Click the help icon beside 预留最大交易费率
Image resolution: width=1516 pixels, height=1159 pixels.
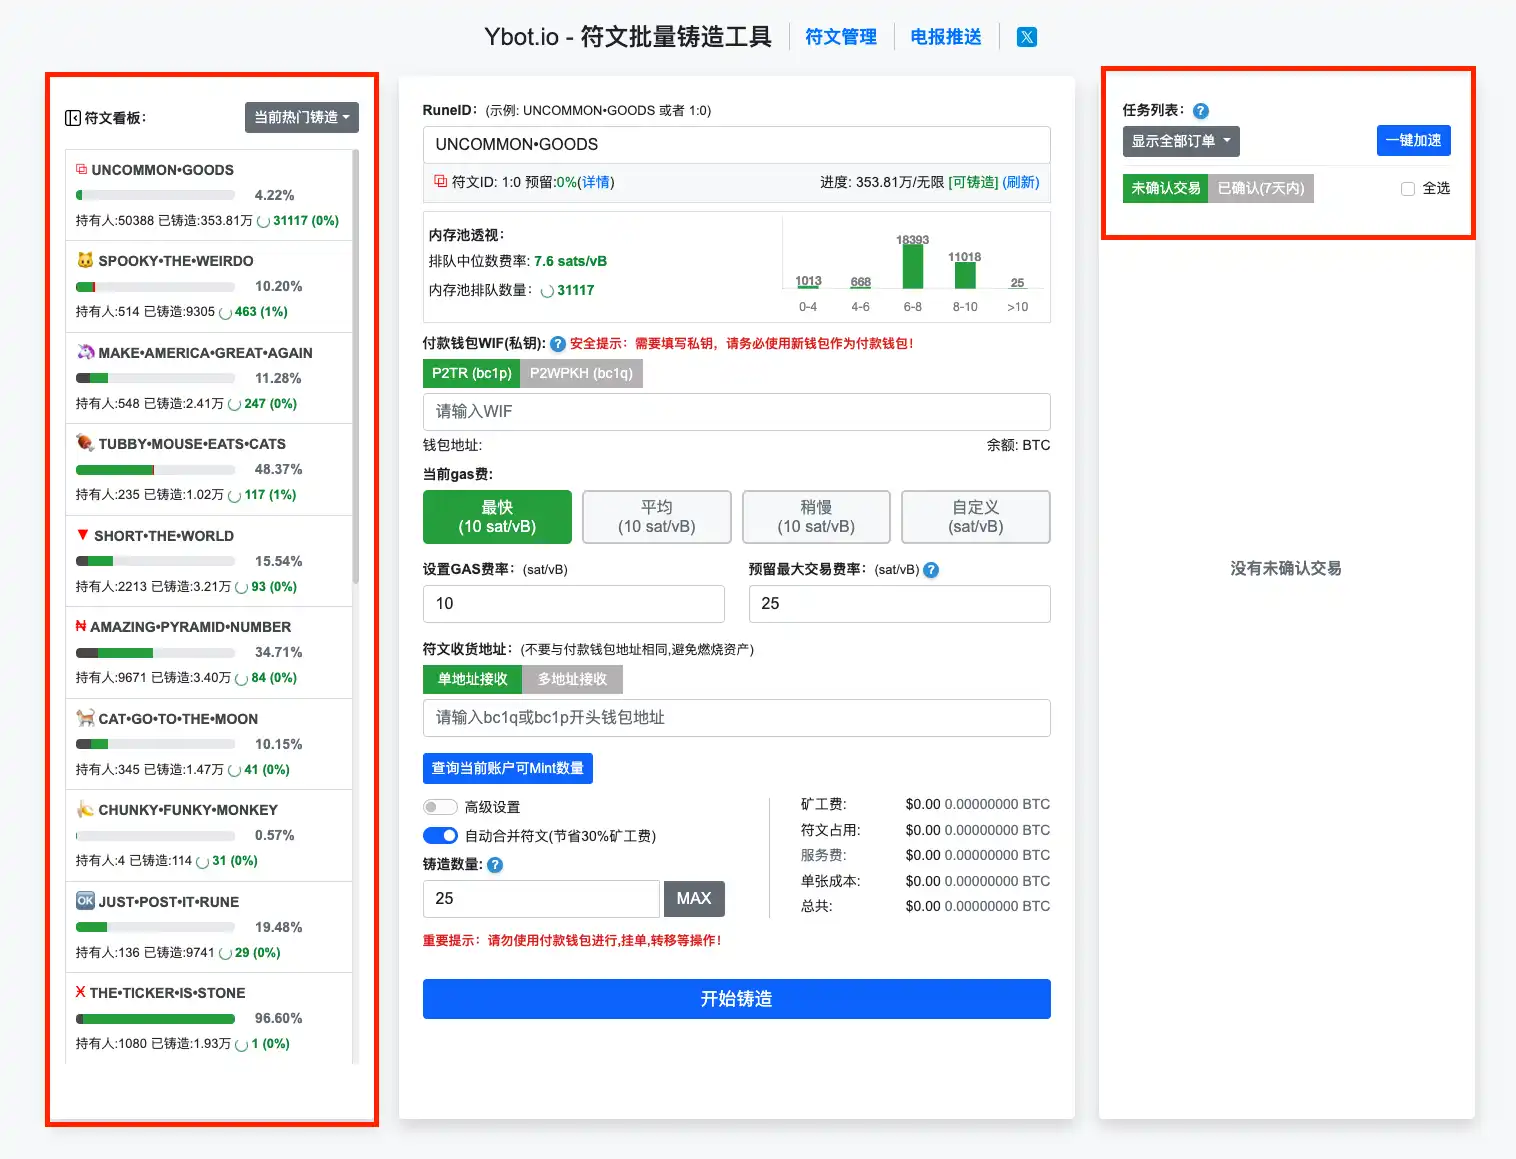click(930, 570)
